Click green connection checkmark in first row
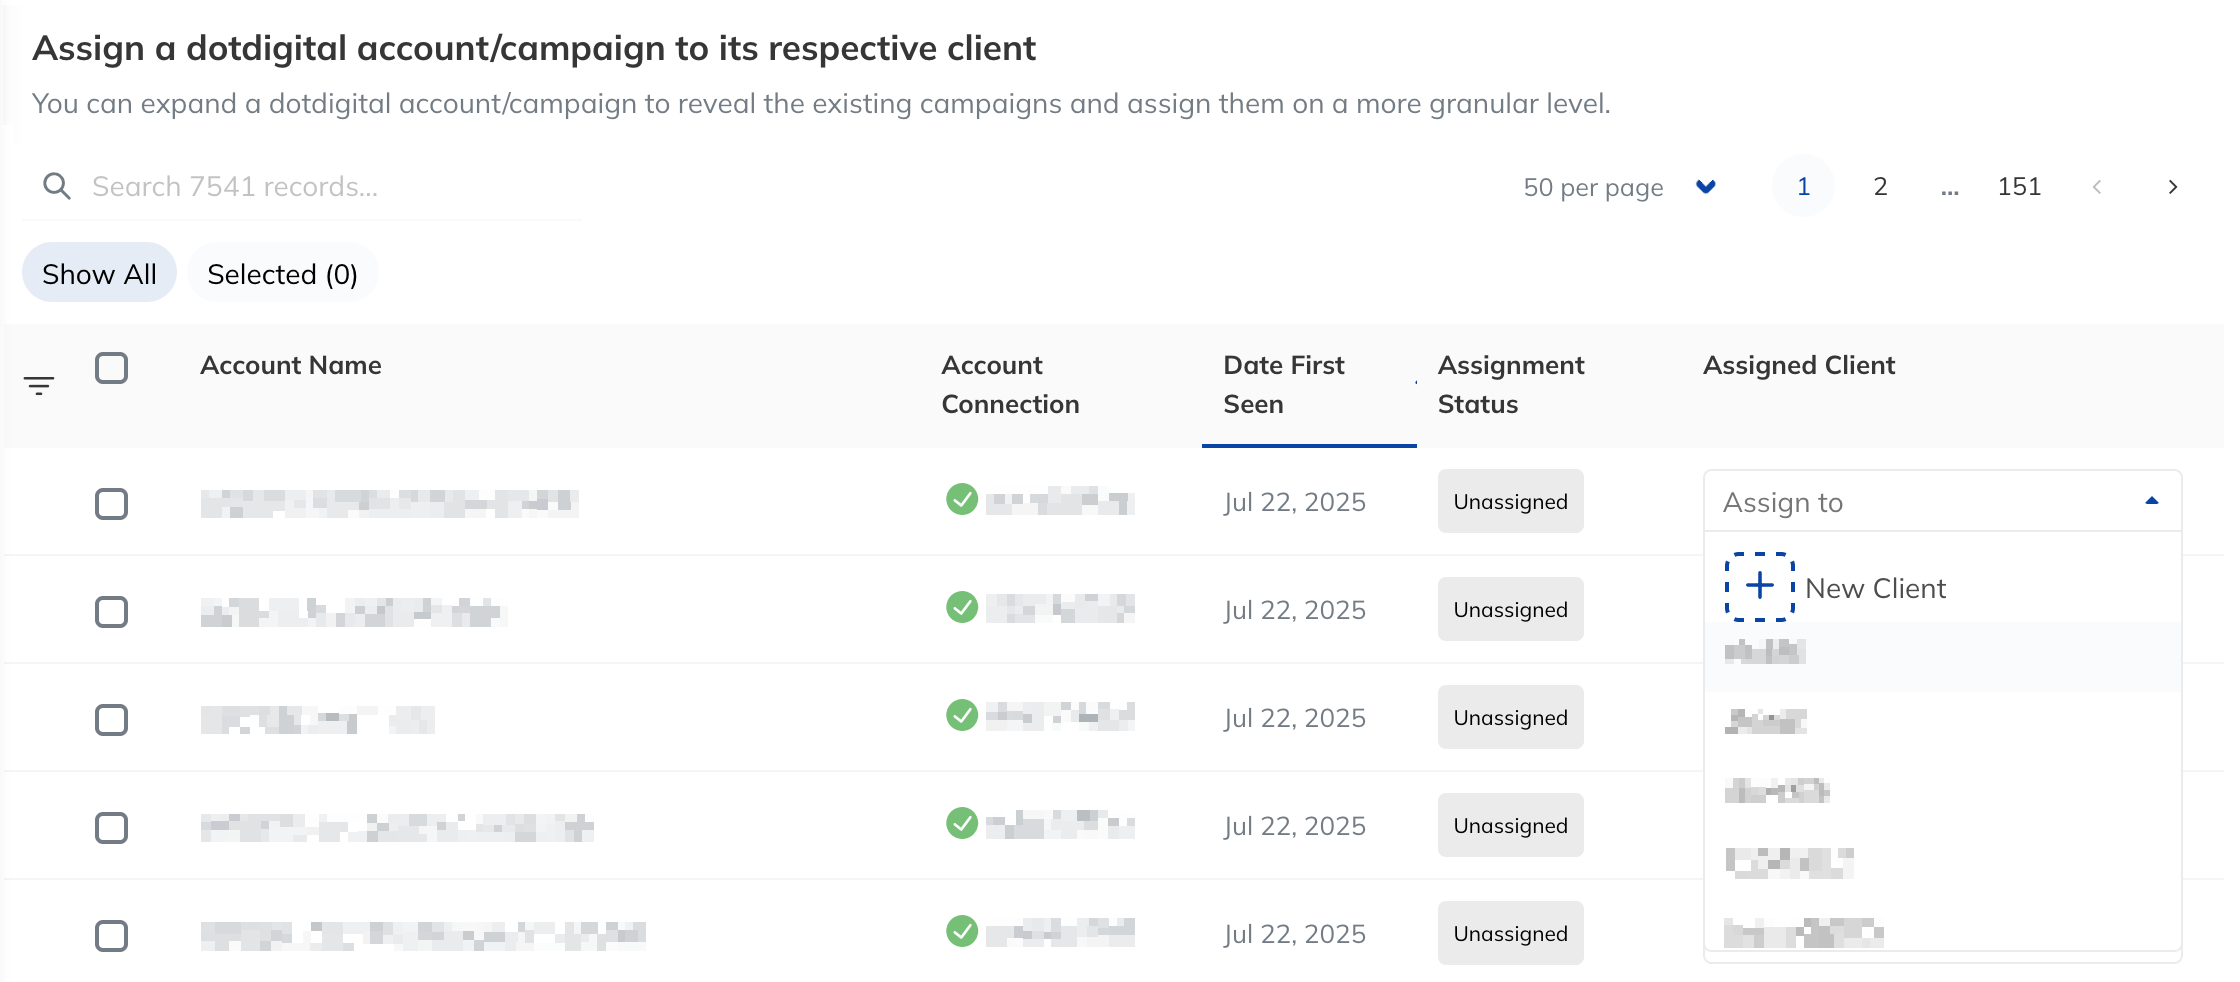This screenshot has width=2240, height=982. pos(962,499)
